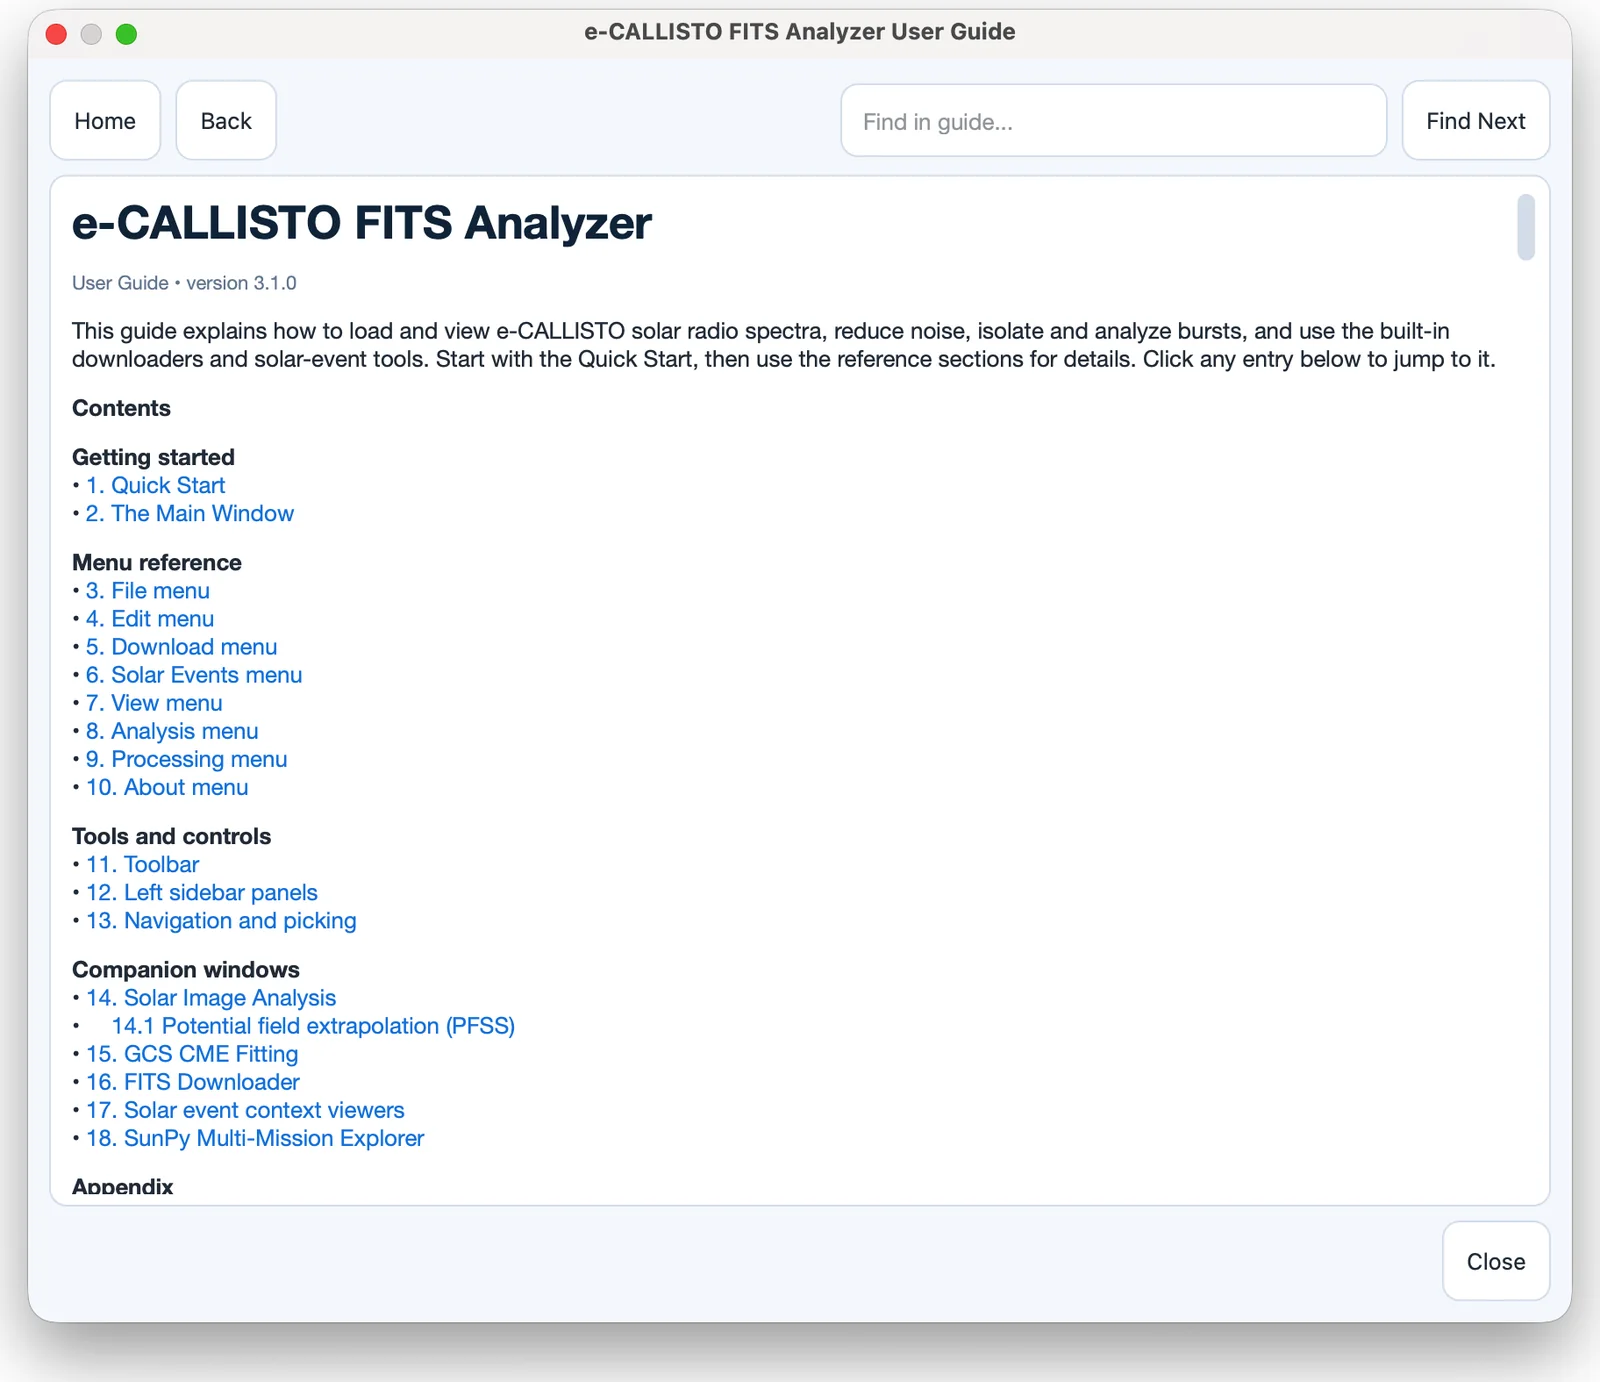Open 16. FITS Downloader link
The image size is (1600, 1382).
193,1082
